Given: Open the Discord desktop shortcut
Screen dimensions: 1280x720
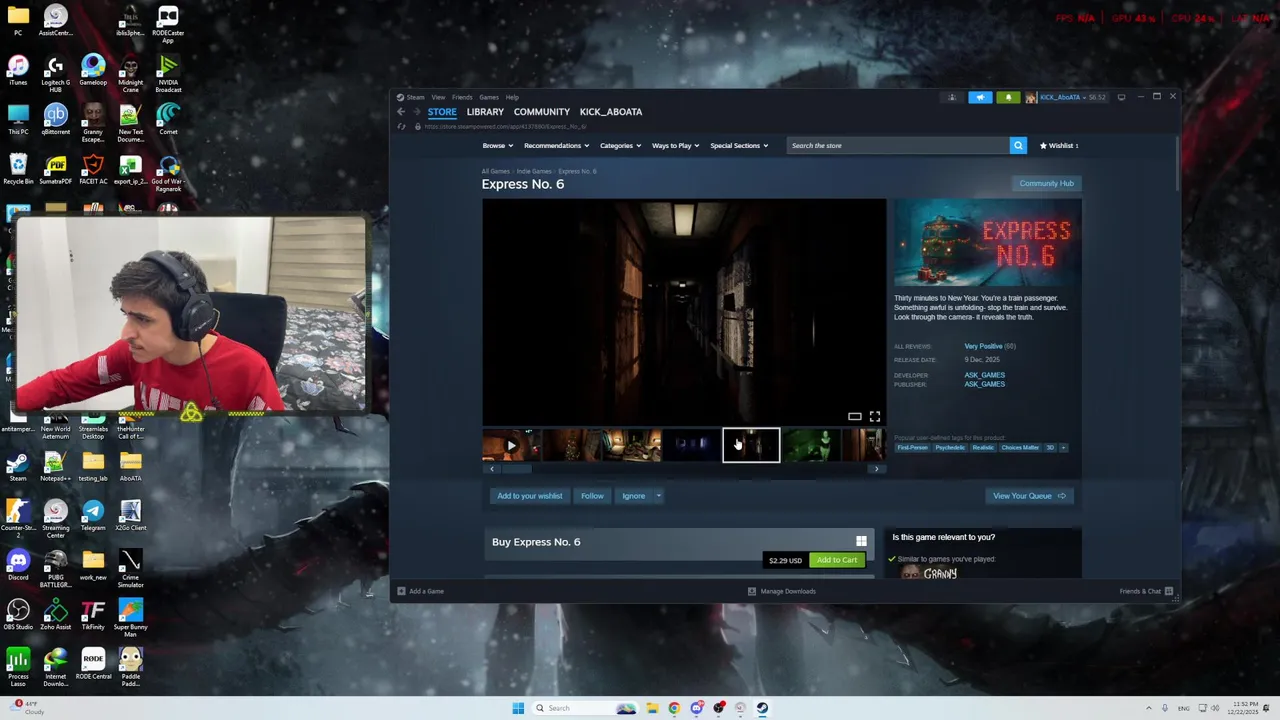Looking at the screenshot, I should [x=18, y=566].
